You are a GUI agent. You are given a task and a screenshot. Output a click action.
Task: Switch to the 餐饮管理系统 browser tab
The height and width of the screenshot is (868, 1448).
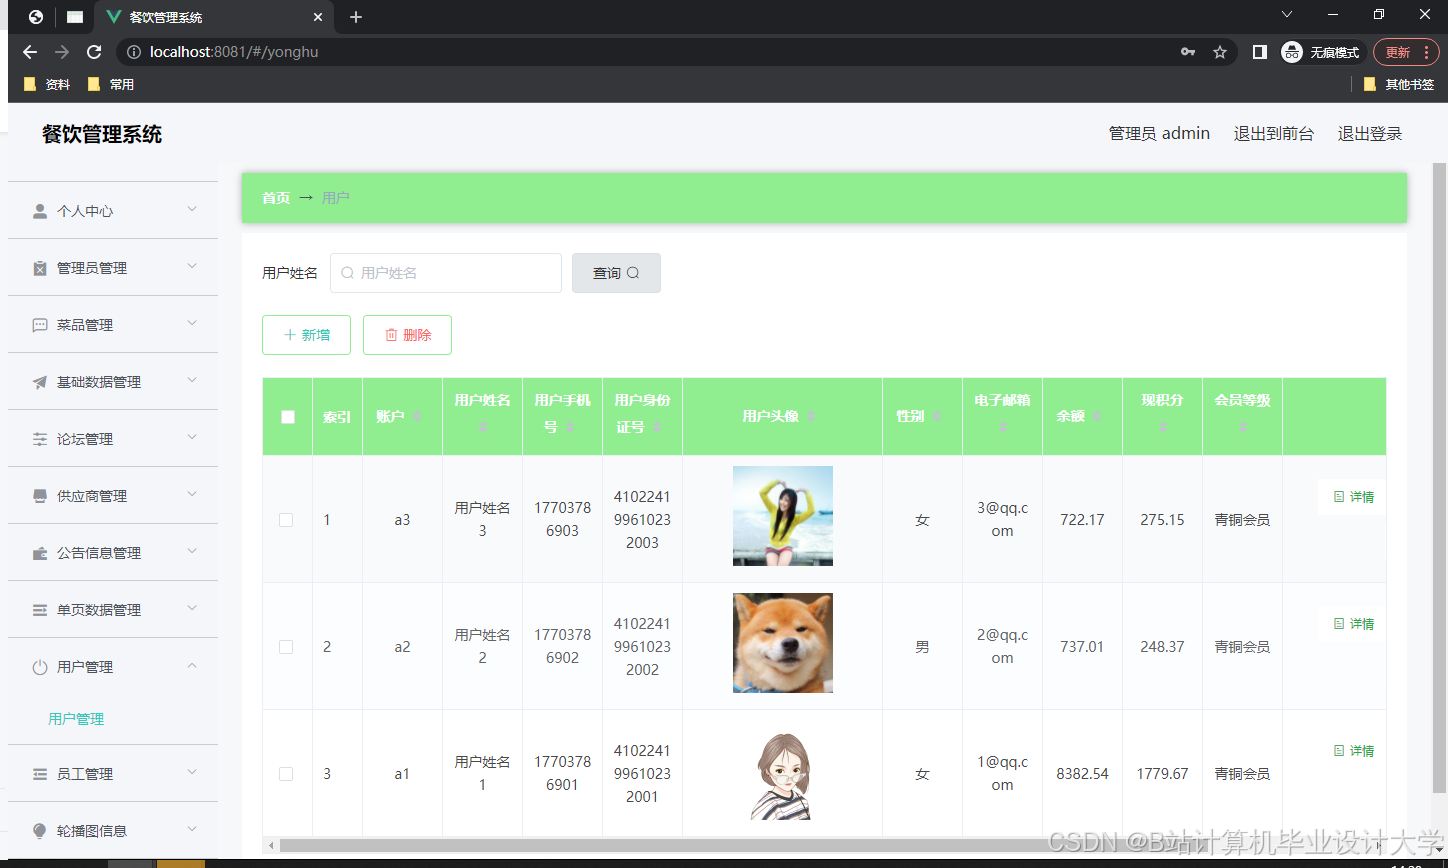pos(215,17)
